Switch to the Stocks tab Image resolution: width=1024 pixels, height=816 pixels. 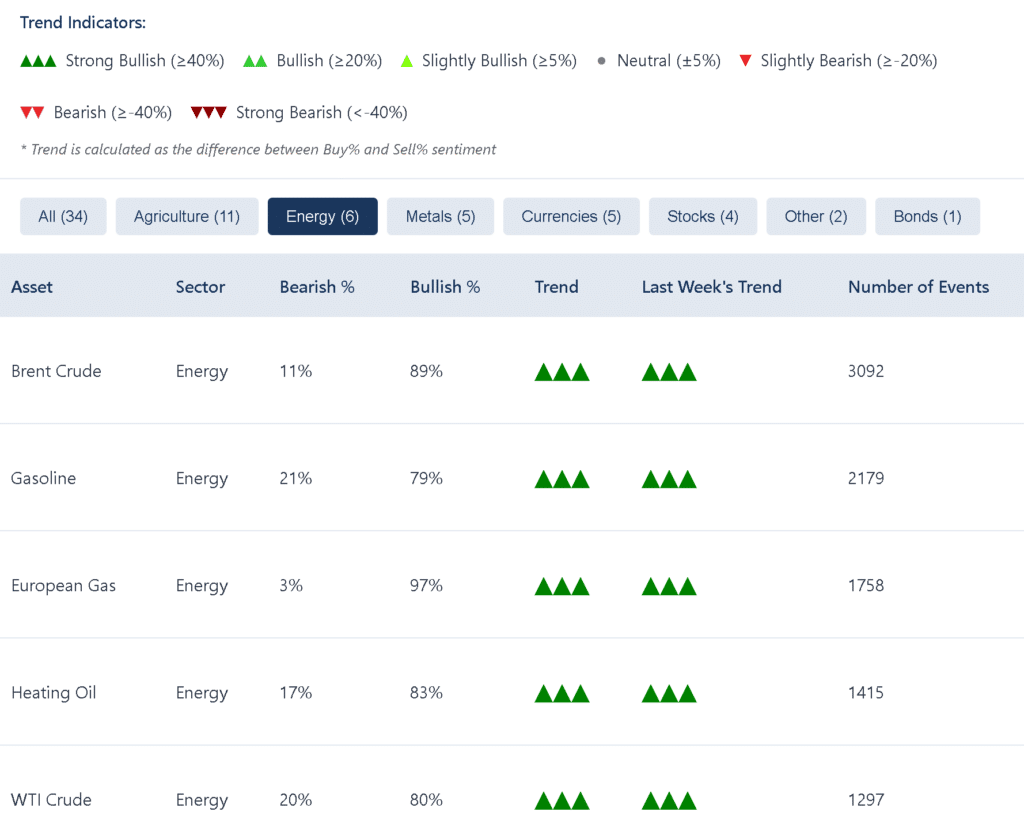point(703,216)
